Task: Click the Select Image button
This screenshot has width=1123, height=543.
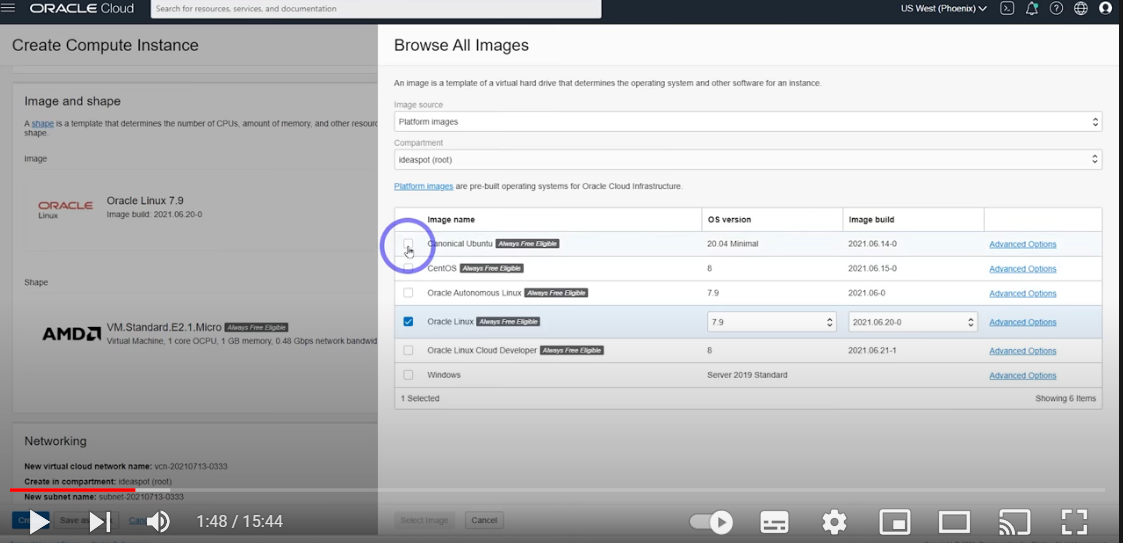Action: [x=424, y=520]
